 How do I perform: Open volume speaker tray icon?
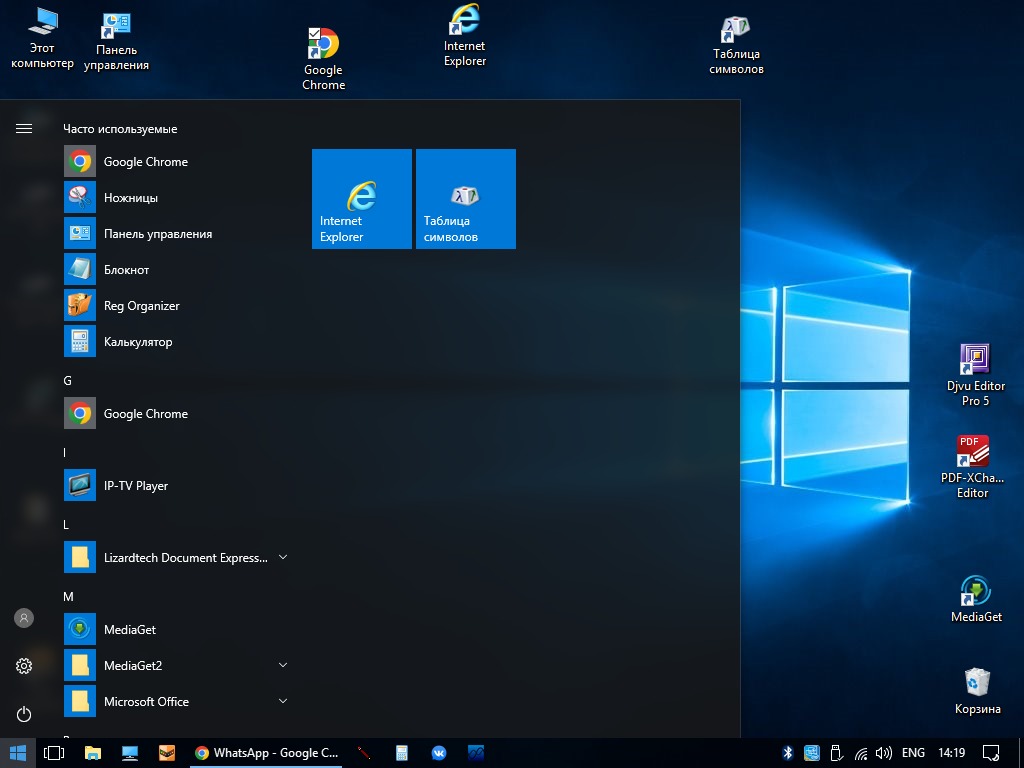[884, 753]
